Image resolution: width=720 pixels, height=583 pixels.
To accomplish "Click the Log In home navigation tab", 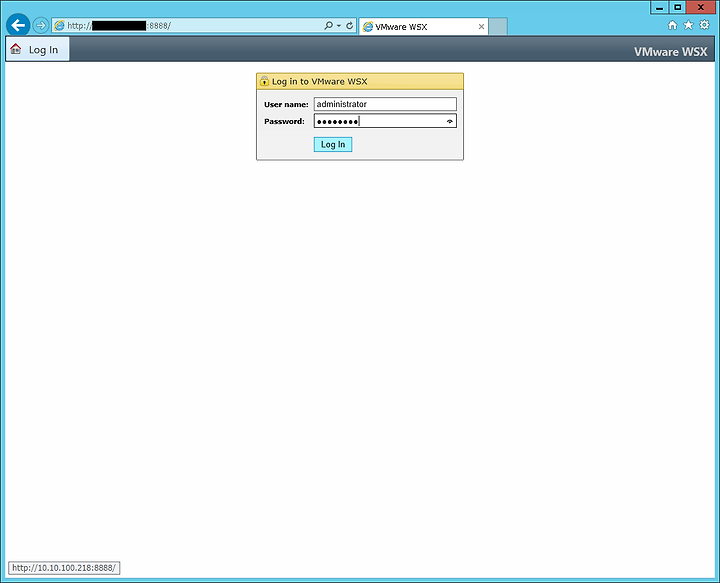I will tap(38, 49).
